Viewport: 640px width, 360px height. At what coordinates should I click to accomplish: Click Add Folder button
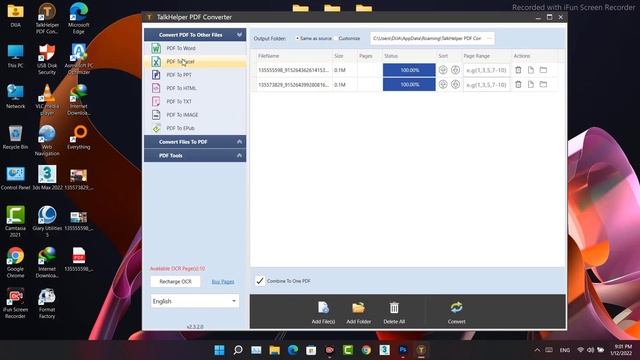[358, 313]
